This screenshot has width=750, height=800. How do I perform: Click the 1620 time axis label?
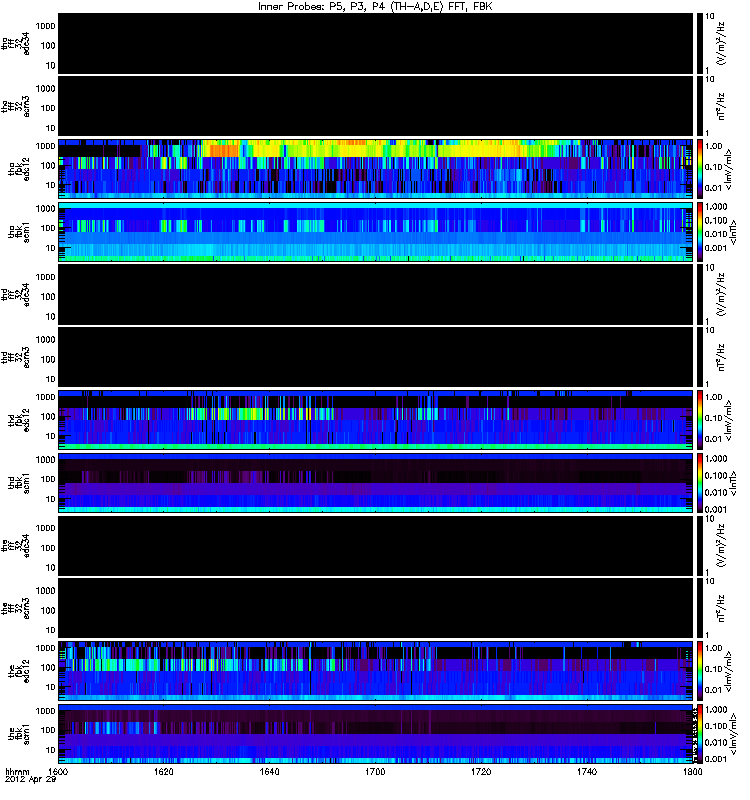164,771
